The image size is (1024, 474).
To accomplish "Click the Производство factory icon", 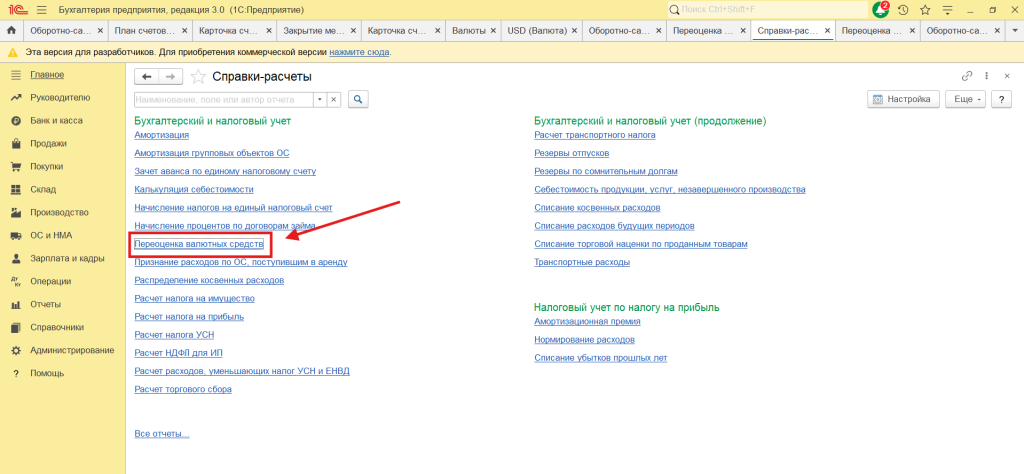I will (16, 212).
